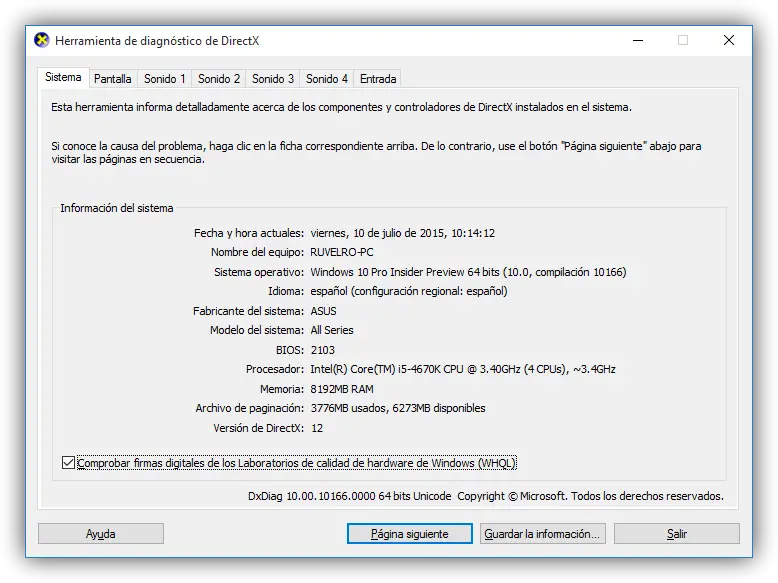778x583 pixels.
Task: Click the BIOS label
Action: [x=290, y=350]
